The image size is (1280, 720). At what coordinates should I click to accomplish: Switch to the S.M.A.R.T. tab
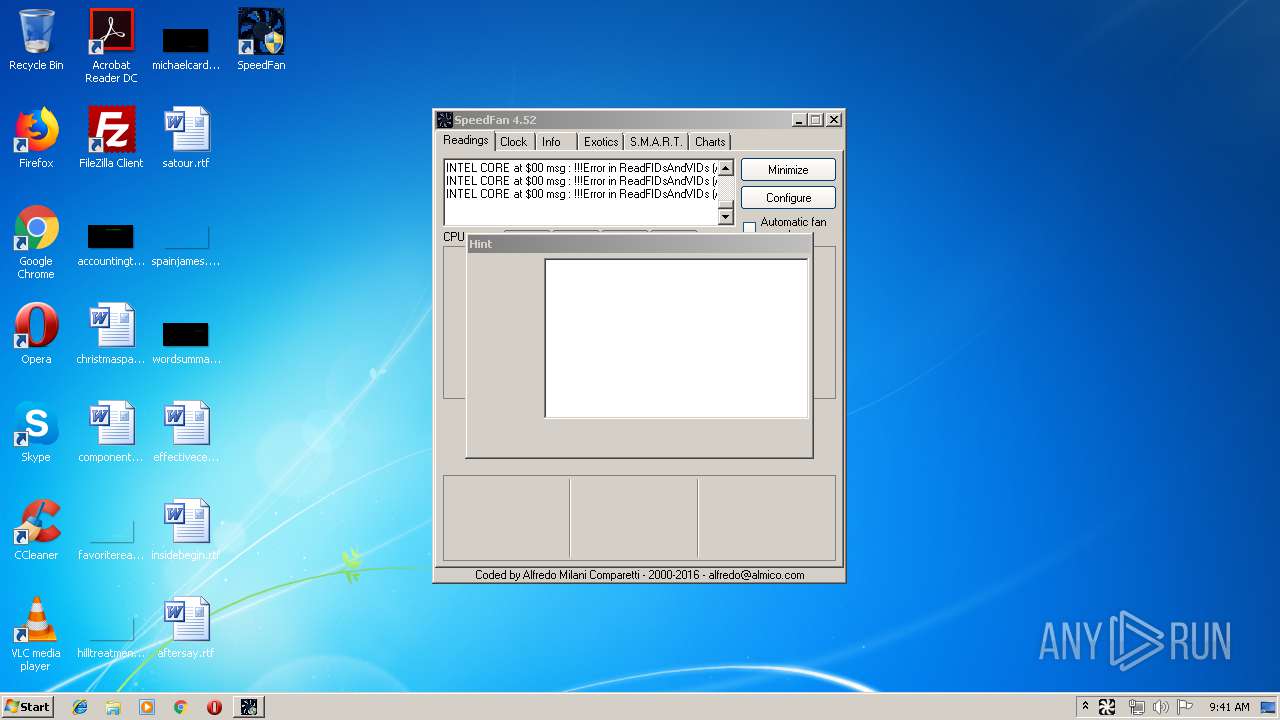tap(656, 142)
